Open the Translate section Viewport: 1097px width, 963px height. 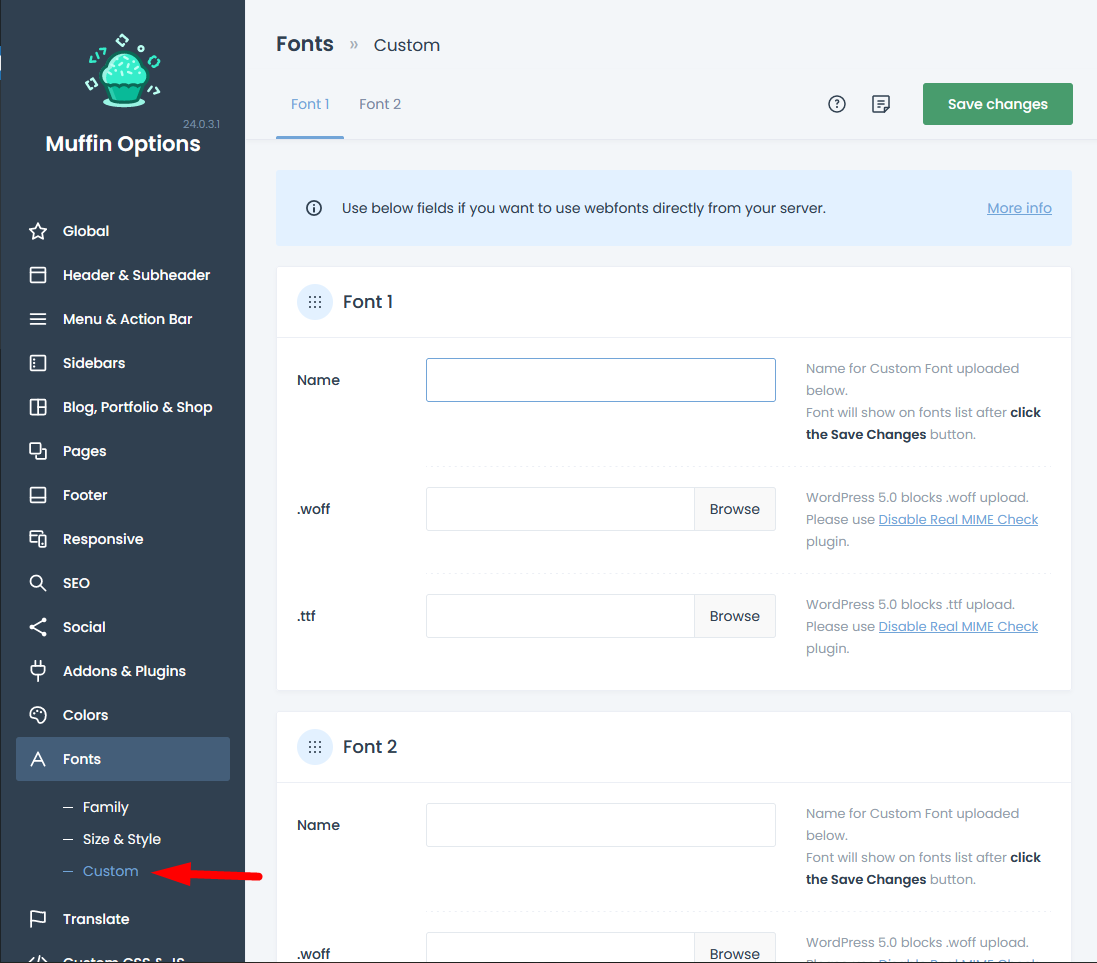point(123,919)
